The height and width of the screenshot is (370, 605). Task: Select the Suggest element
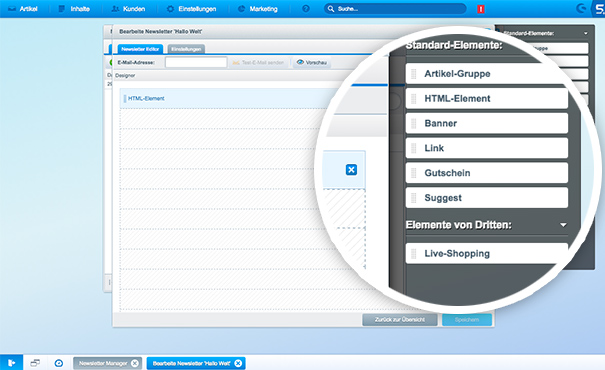[x=487, y=198]
